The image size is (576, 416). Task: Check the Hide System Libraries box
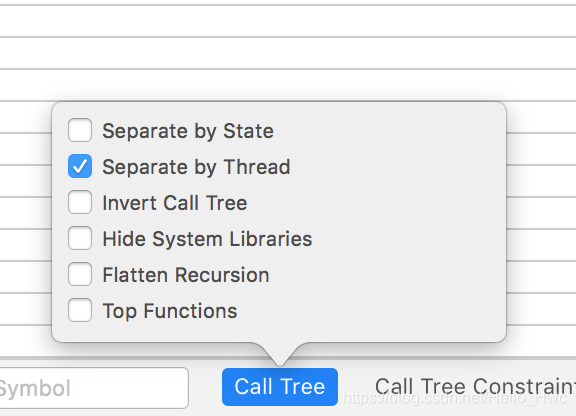(80, 238)
